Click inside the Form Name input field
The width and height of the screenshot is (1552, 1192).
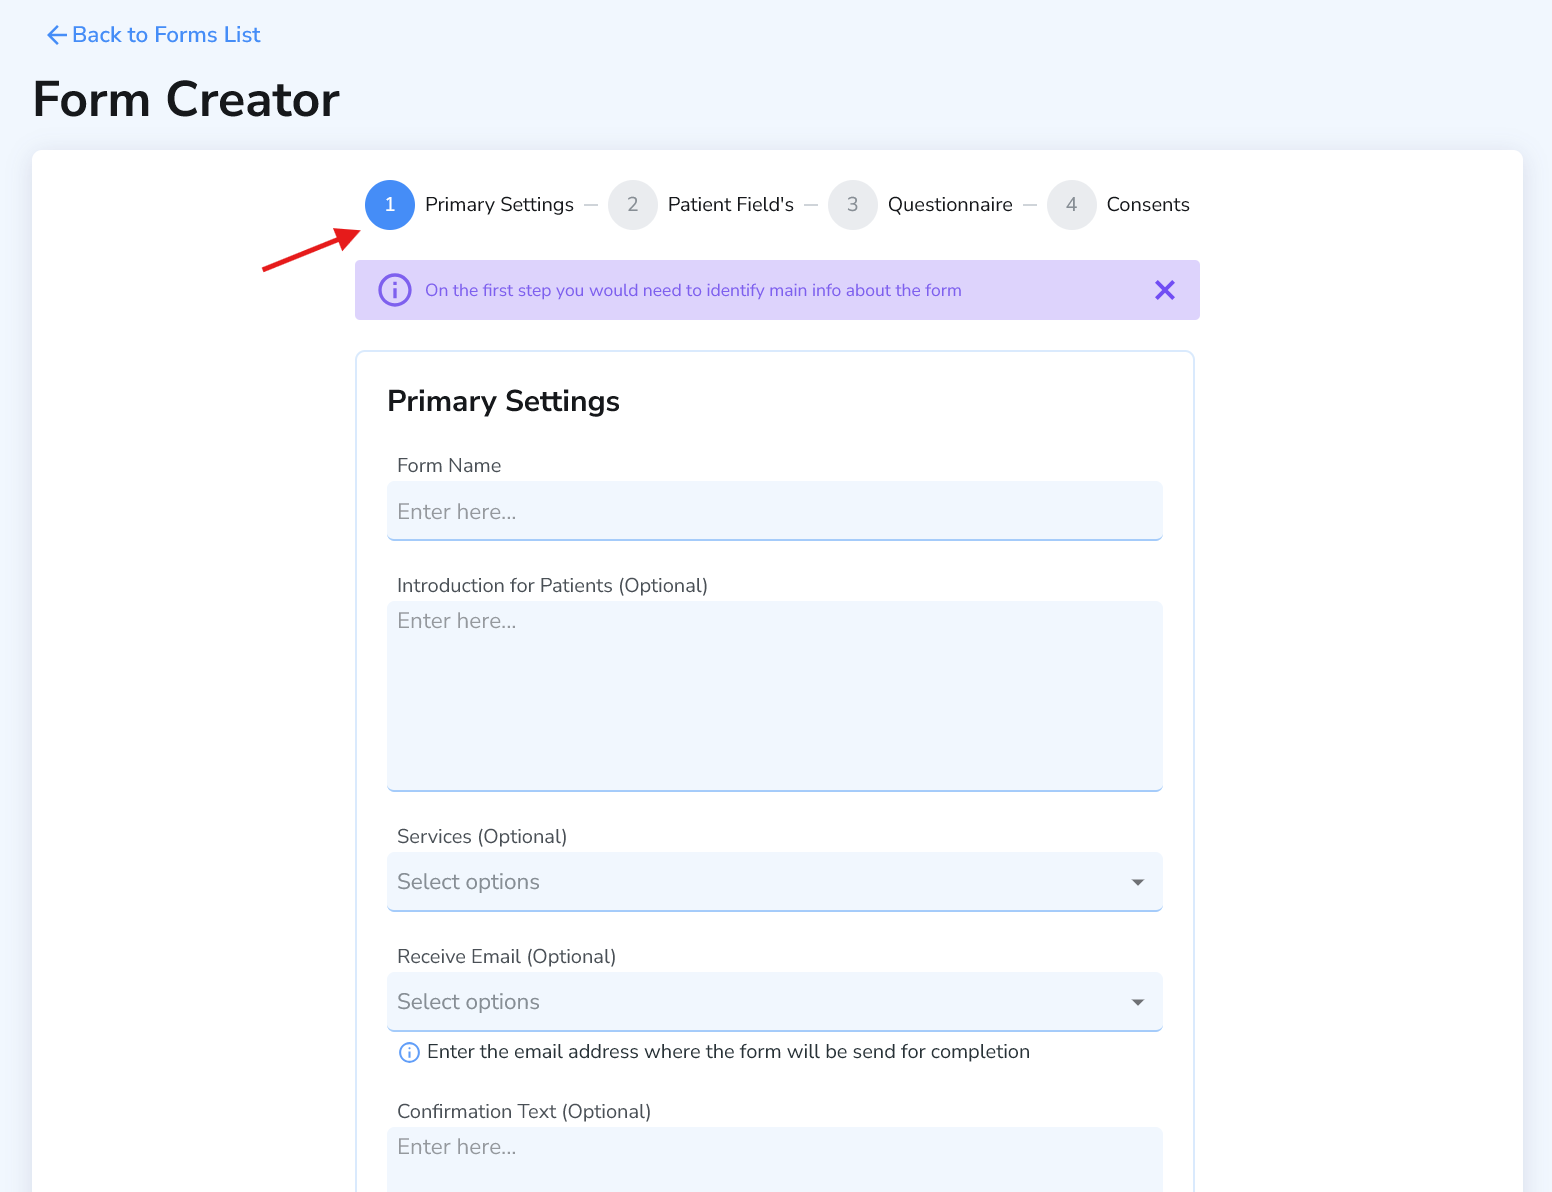(775, 511)
